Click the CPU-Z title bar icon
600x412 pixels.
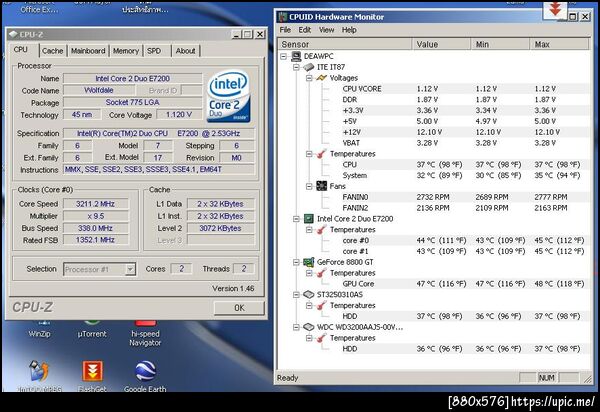[x=13, y=34]
